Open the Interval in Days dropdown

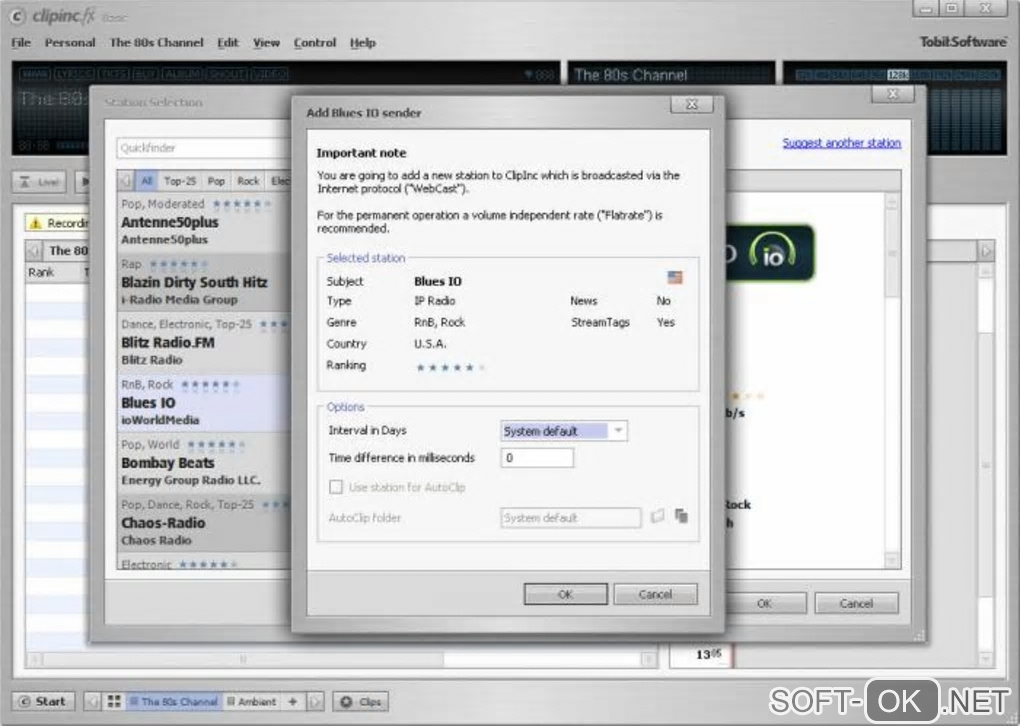[564, 431]
